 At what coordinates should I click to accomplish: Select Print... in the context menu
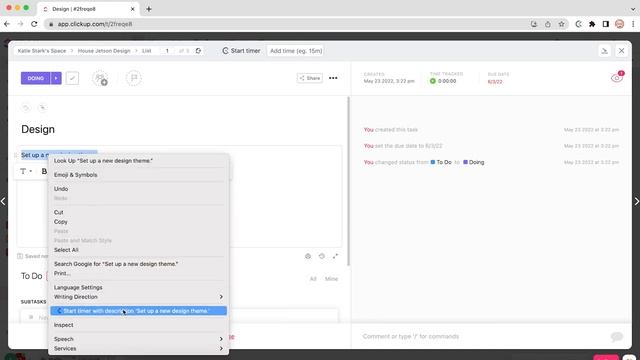pos(138,273)
